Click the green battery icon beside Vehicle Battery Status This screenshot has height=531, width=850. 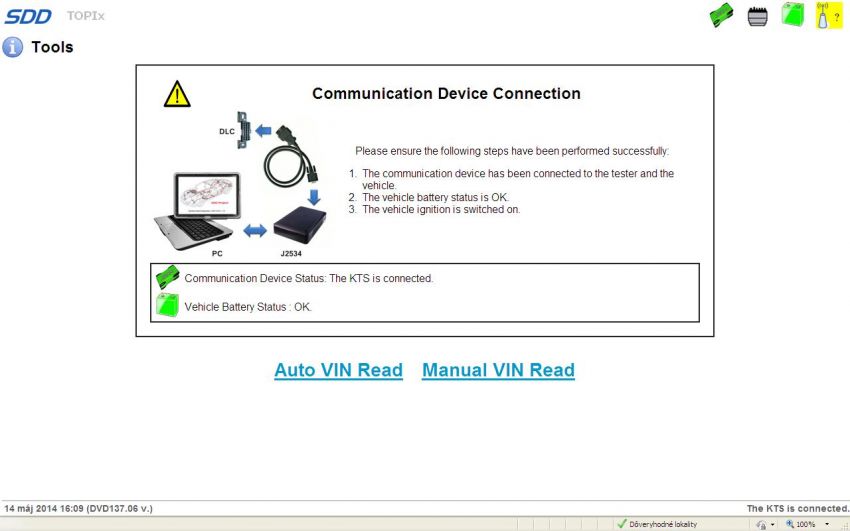pyautogui.click(x=166, y=306)
